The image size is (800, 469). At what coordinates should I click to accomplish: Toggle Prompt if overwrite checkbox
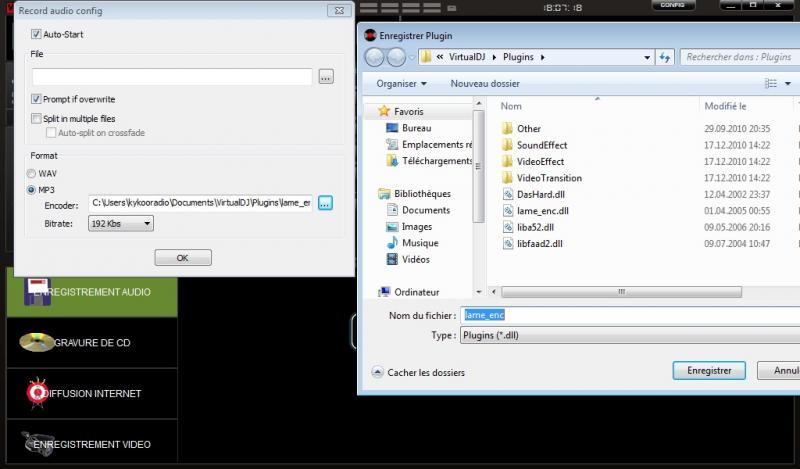(36, 99)
